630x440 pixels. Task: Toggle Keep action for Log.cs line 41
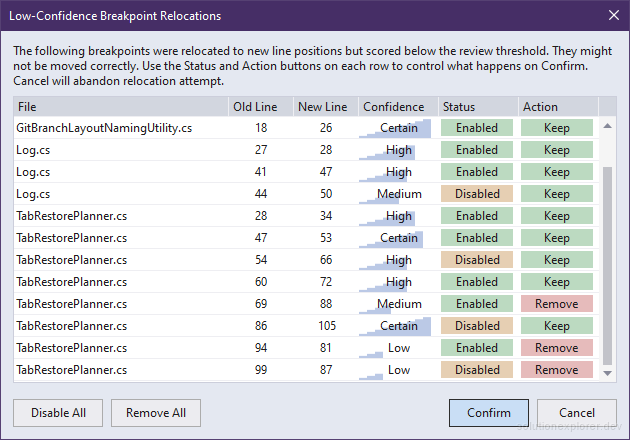(x=556, y=172)
